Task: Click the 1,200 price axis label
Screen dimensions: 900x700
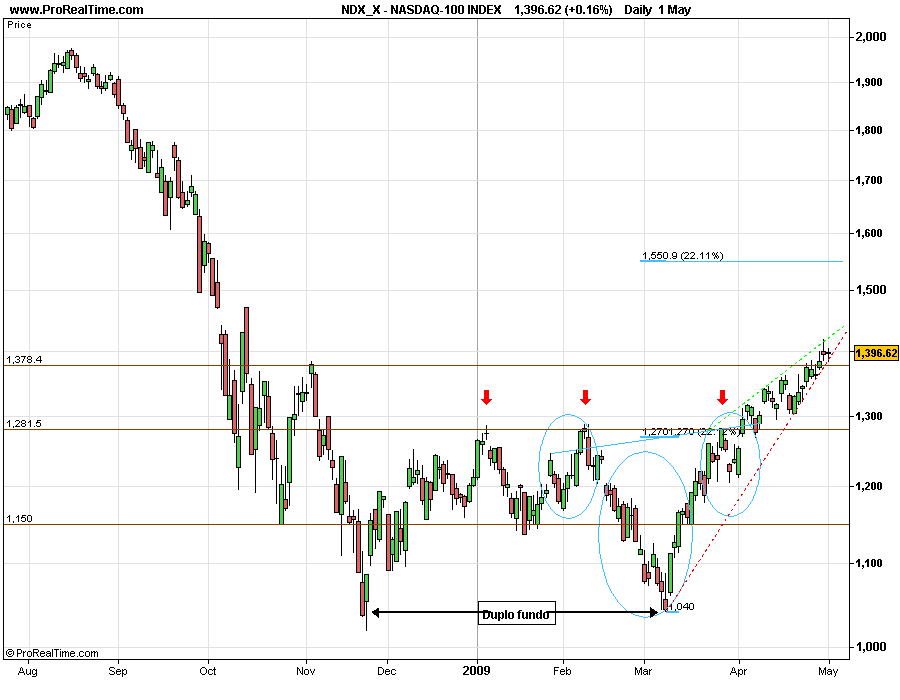Action: 869,486
